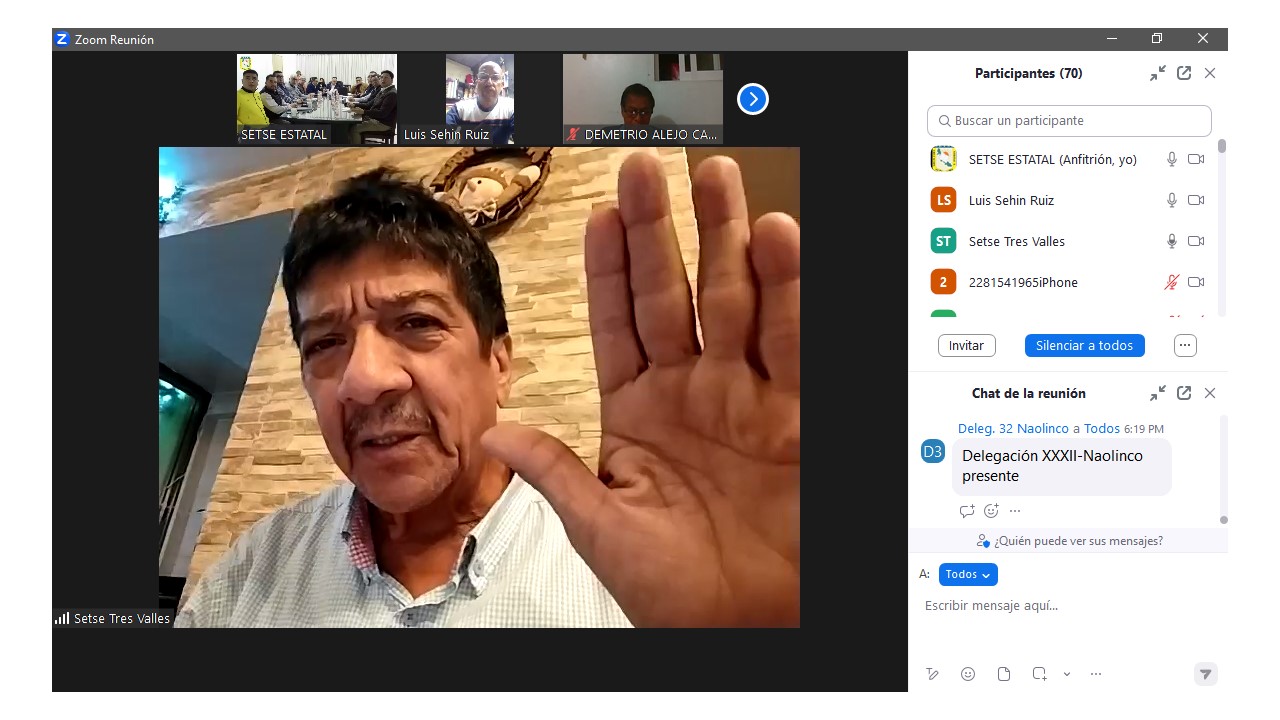Screen dimensions: 1280x720
Task: Show next video thumbnails with blue arrow
Action: tap(752, 99)
